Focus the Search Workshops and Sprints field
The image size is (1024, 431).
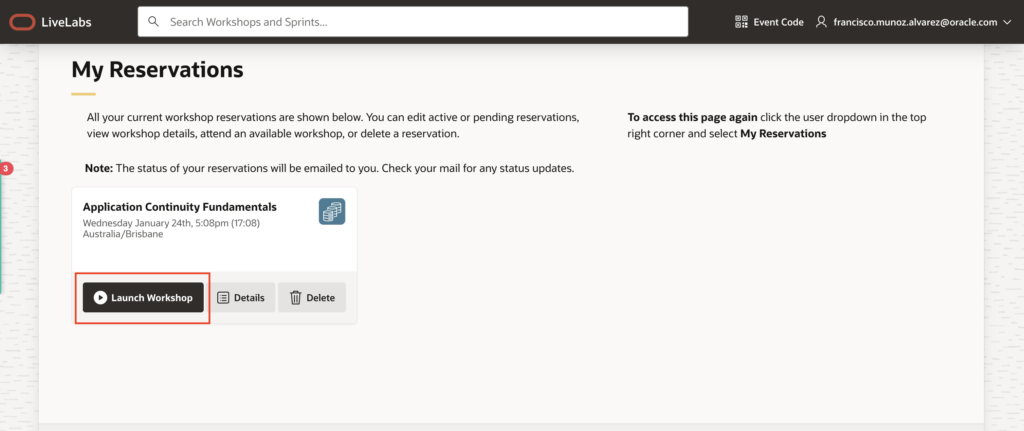pyautogui.click(x=420, y=22)
